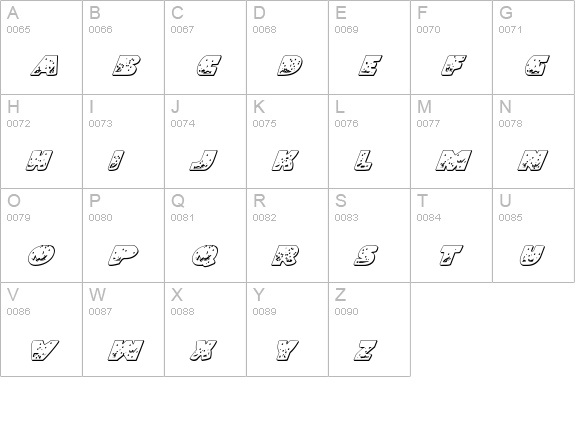Click the textured B glyph preview
This screenshot has width=575, height=421.
(x=127, y=66)
